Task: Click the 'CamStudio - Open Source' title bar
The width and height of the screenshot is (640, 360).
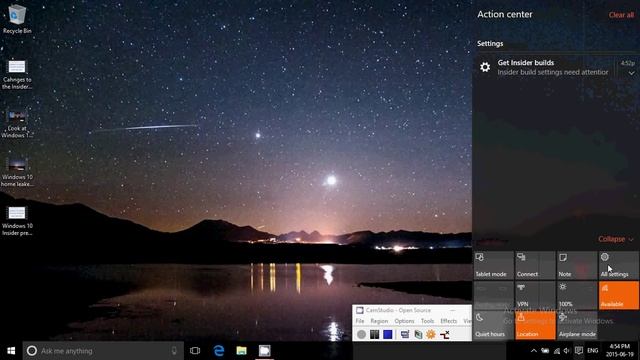Action: pyautogui.click(x=412, y=310)
